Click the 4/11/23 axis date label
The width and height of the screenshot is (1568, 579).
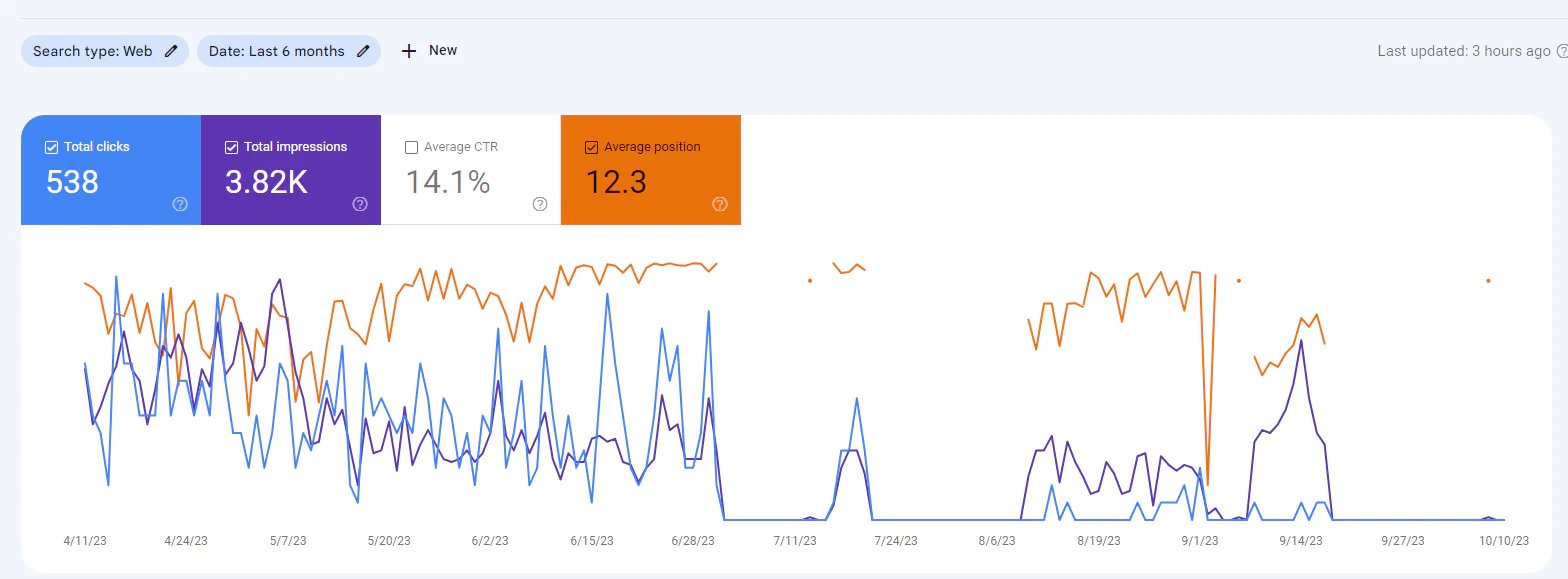point(84,541)
